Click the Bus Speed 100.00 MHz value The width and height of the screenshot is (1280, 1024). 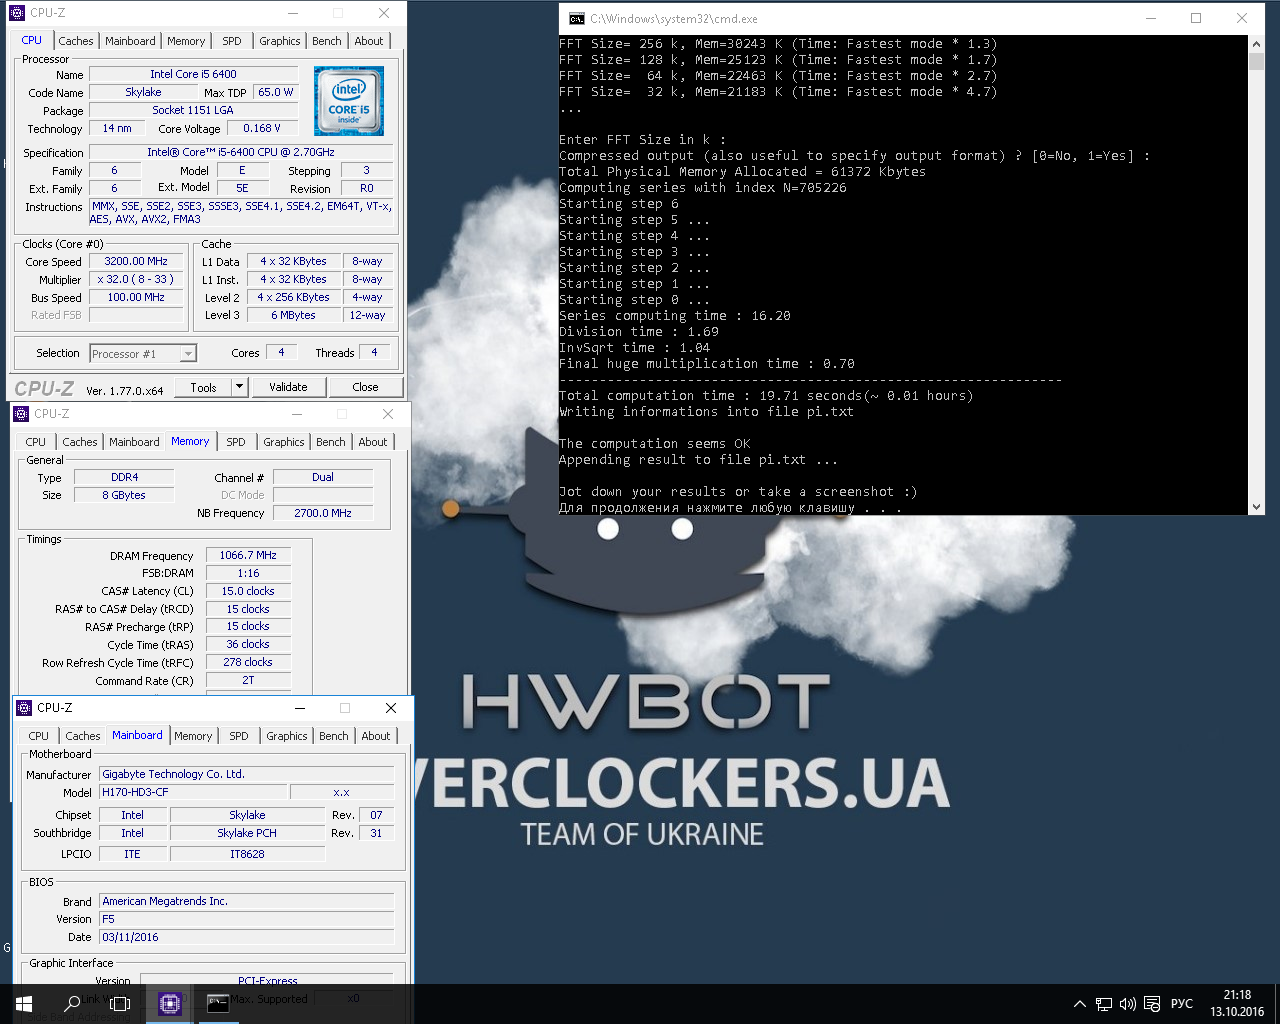(x=137, y=297)
